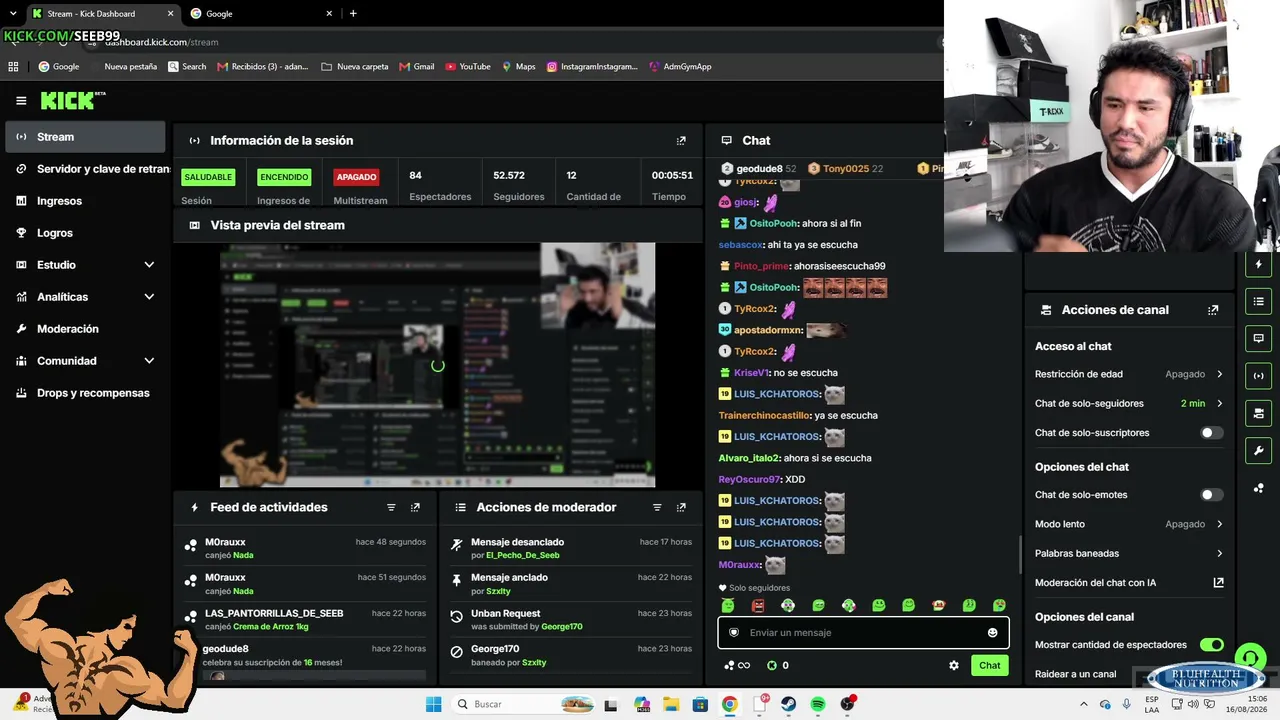This screenshot has width=1280, height=720.
Task: Pop out the Feed de actividades panel
Action: 415,508
